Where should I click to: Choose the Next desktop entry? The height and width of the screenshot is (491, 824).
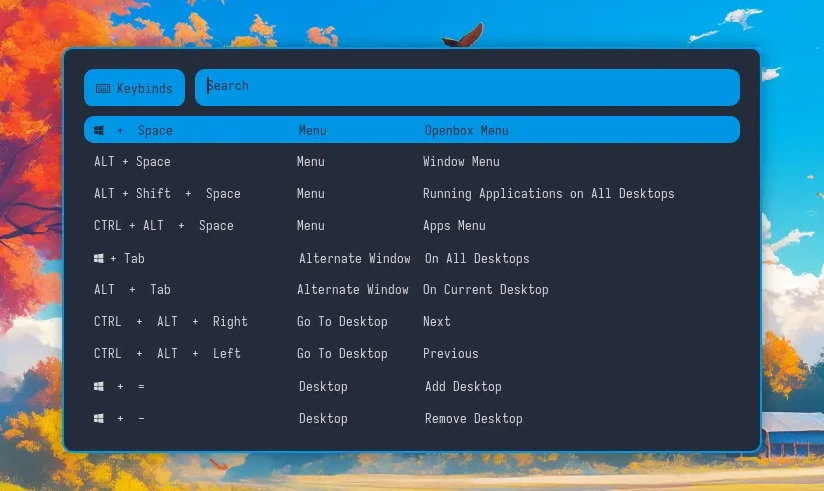pyautogui.click(x=436, y=321)
